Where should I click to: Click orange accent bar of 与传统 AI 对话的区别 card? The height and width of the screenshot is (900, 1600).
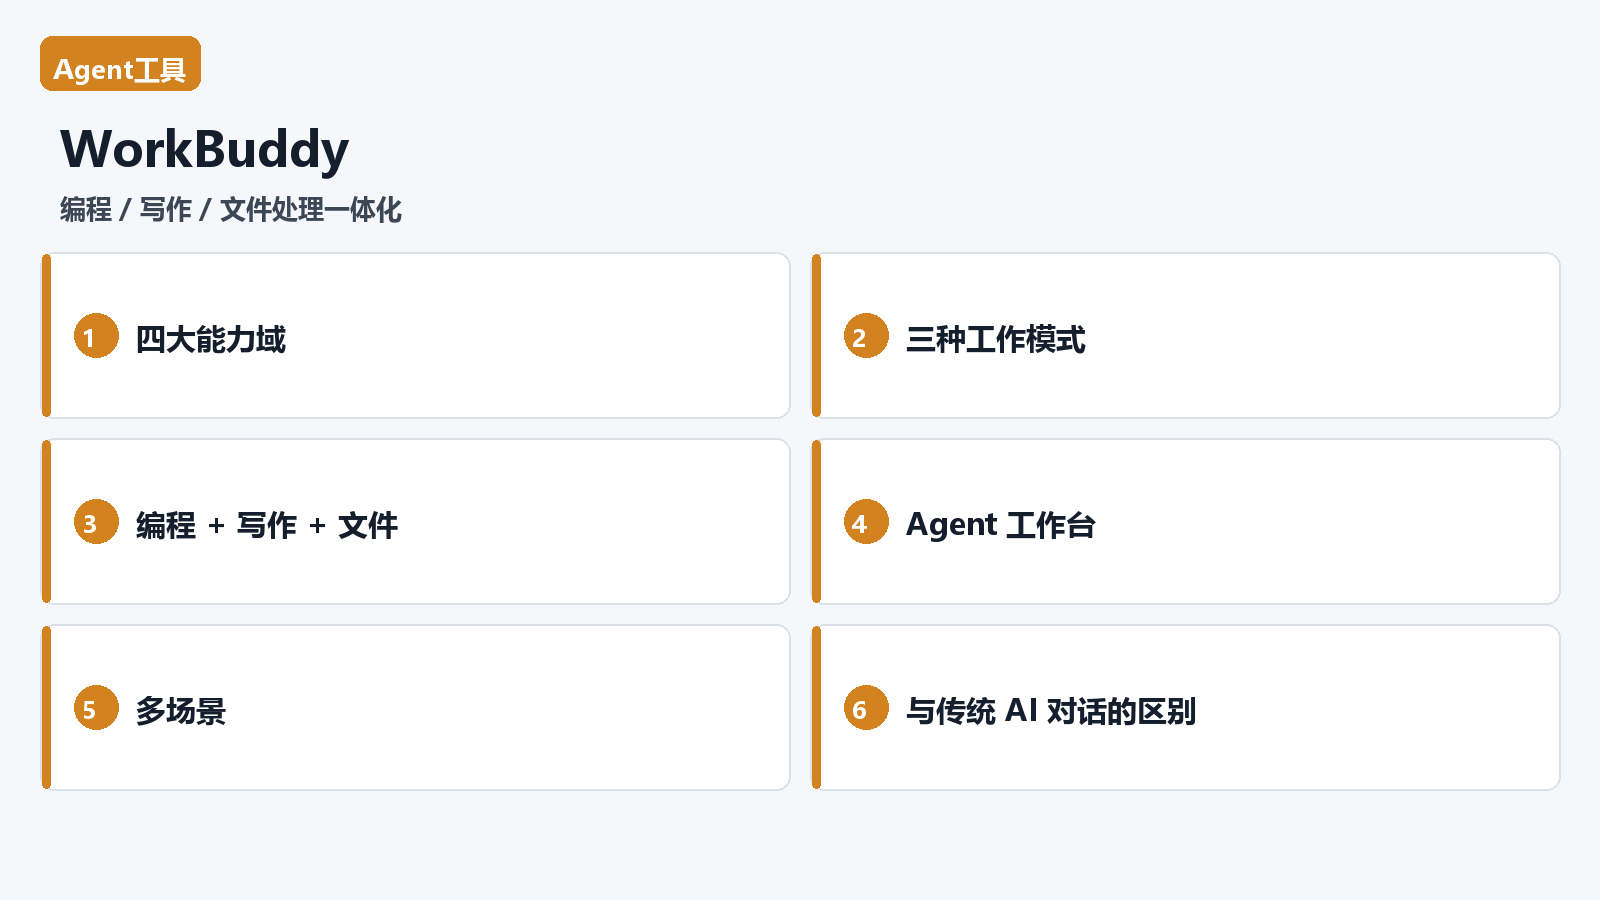pyautogui.click(x=816, y=708)
